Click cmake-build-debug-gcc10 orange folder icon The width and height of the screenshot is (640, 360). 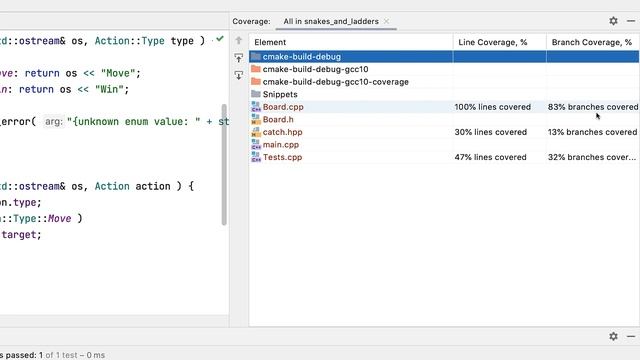[256, 69]
